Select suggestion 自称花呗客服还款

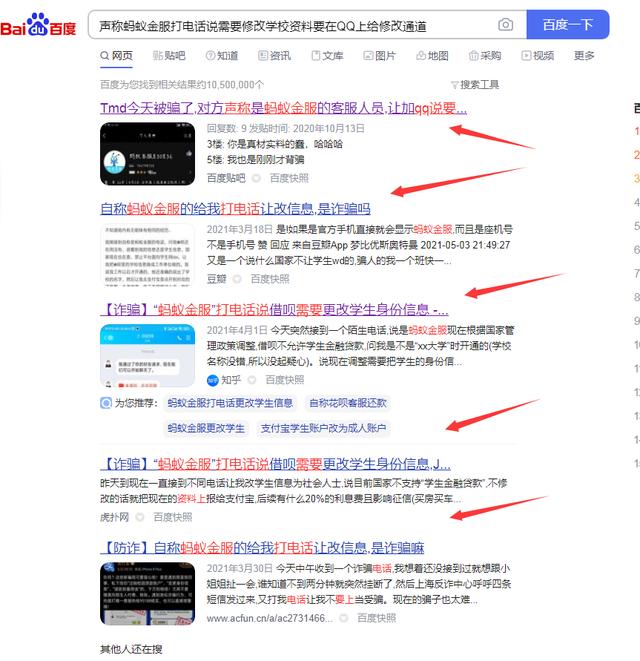[348, 403]
